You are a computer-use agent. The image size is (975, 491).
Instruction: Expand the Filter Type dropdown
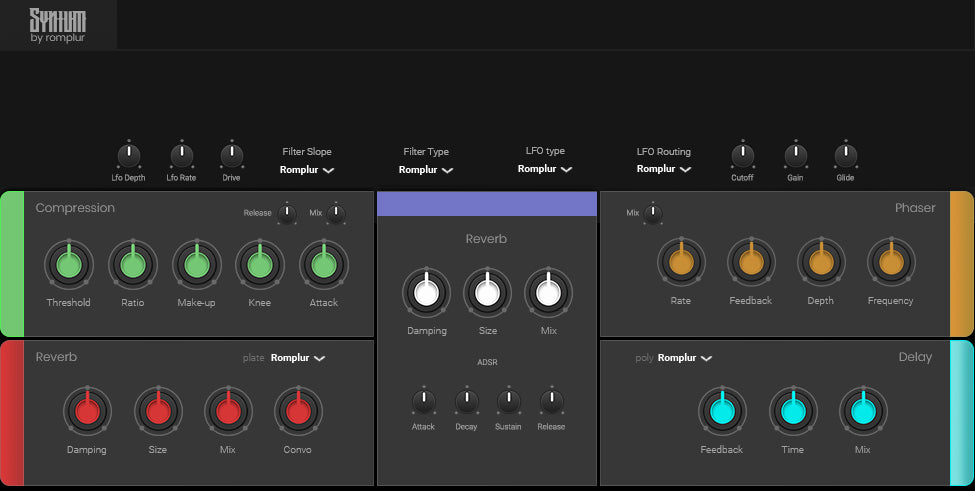[426, 170]
